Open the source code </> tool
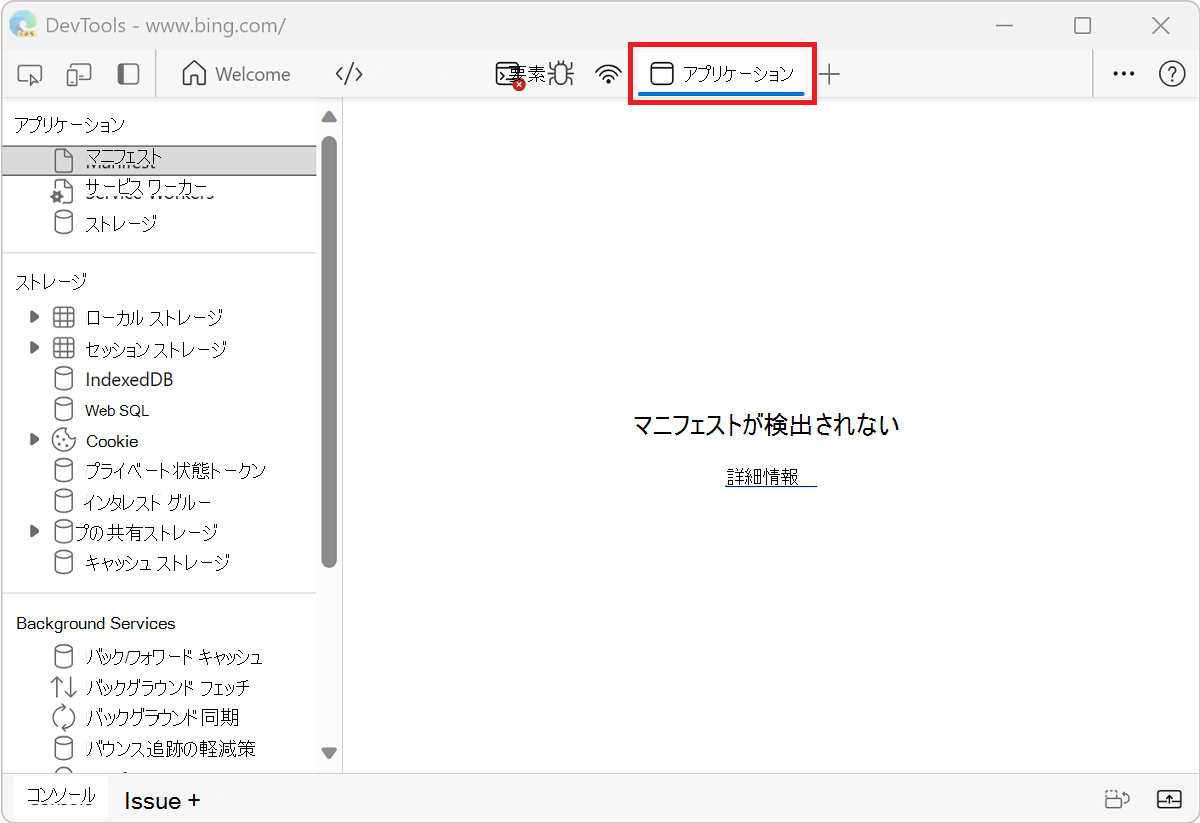The height and width of the screenshot is (823, 1200). (x=348, y=73)
